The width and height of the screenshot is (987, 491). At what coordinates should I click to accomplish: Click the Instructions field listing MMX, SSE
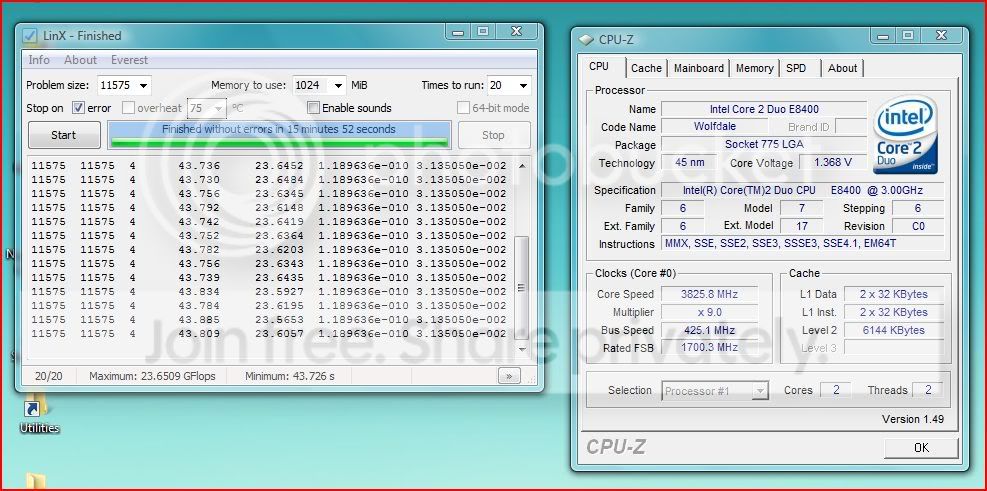(x=803, y=244)
